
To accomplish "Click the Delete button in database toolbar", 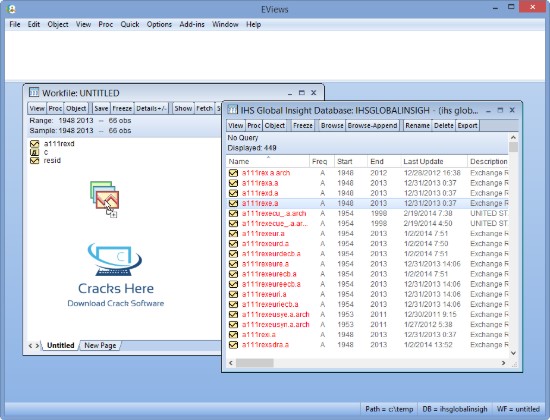I will (x=444, y=126).
